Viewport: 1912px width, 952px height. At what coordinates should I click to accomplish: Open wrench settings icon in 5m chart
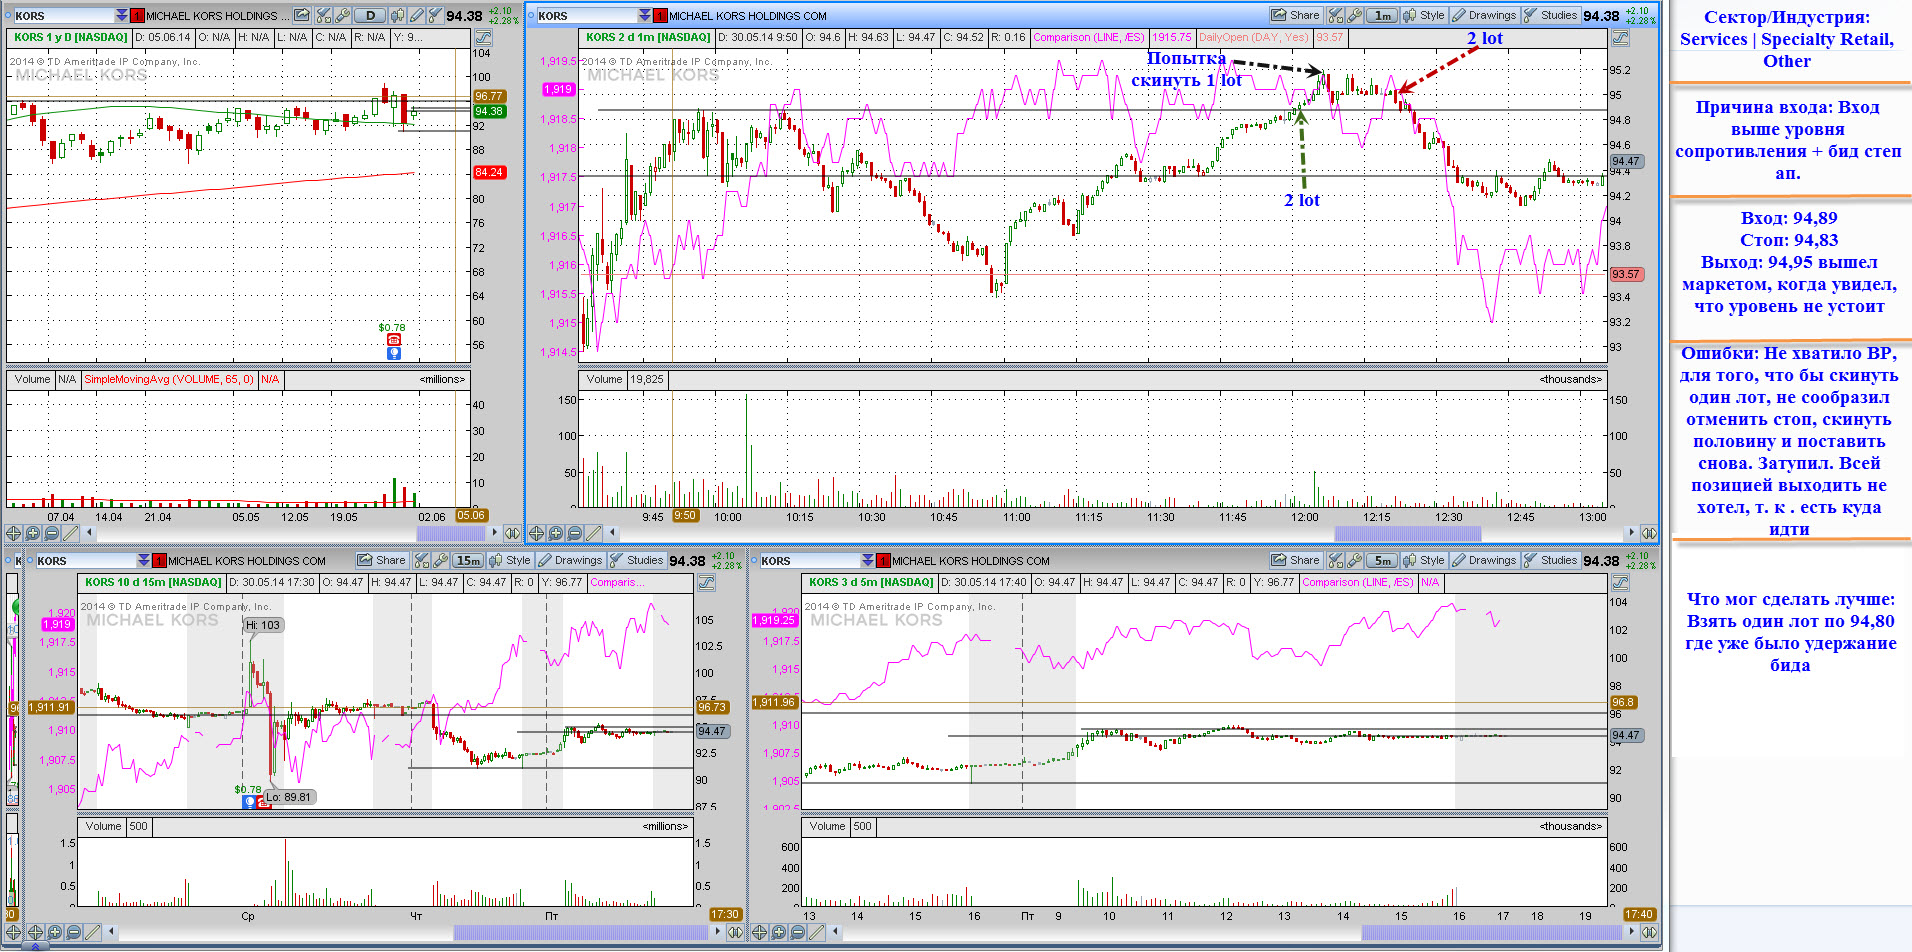[x=1354, y=560]
